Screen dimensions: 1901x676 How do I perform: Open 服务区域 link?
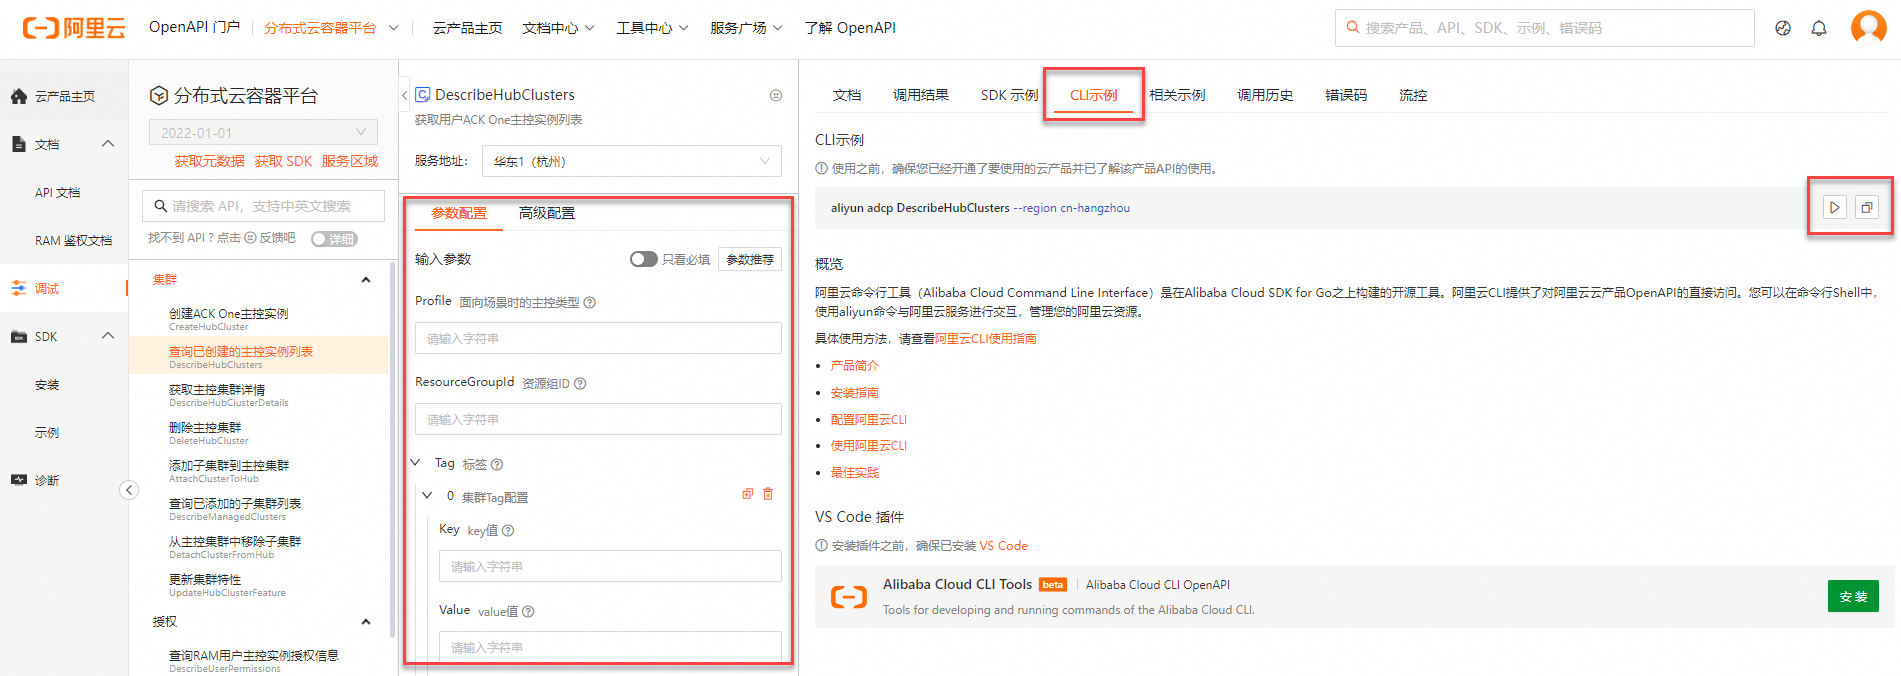pos(350,161)
